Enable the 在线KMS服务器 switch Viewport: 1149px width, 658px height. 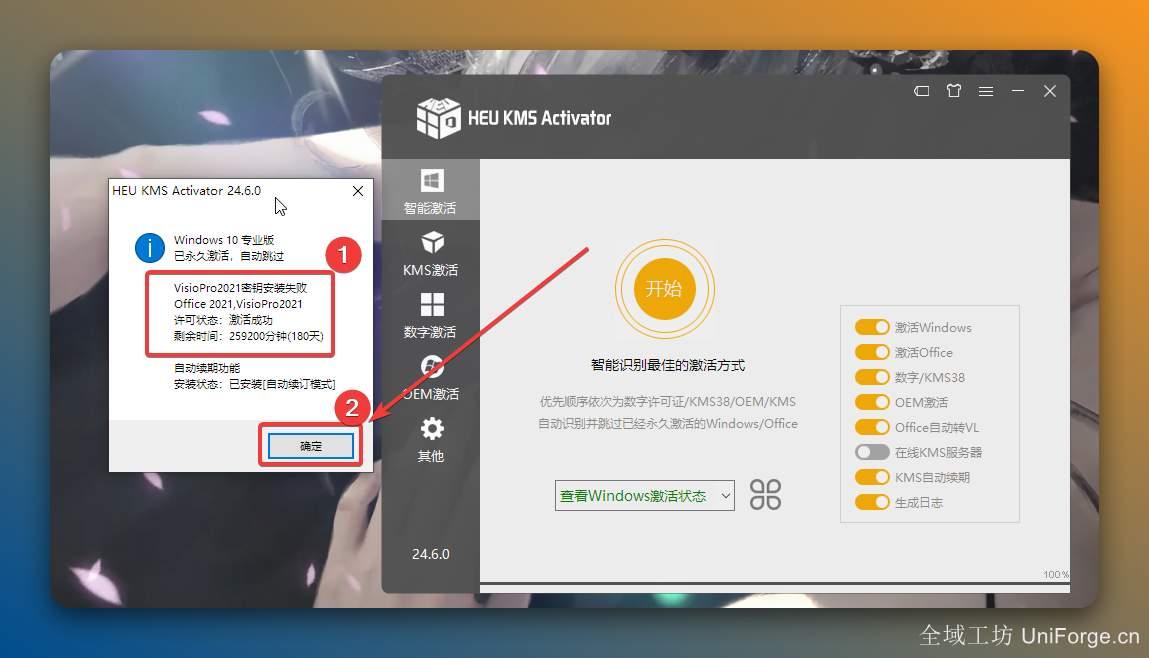coord(872,452)
